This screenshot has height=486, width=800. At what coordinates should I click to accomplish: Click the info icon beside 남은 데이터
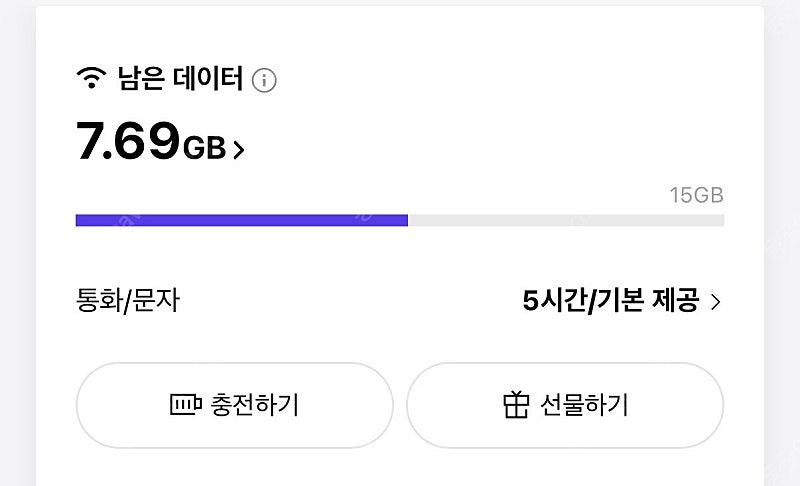point(264,80)
